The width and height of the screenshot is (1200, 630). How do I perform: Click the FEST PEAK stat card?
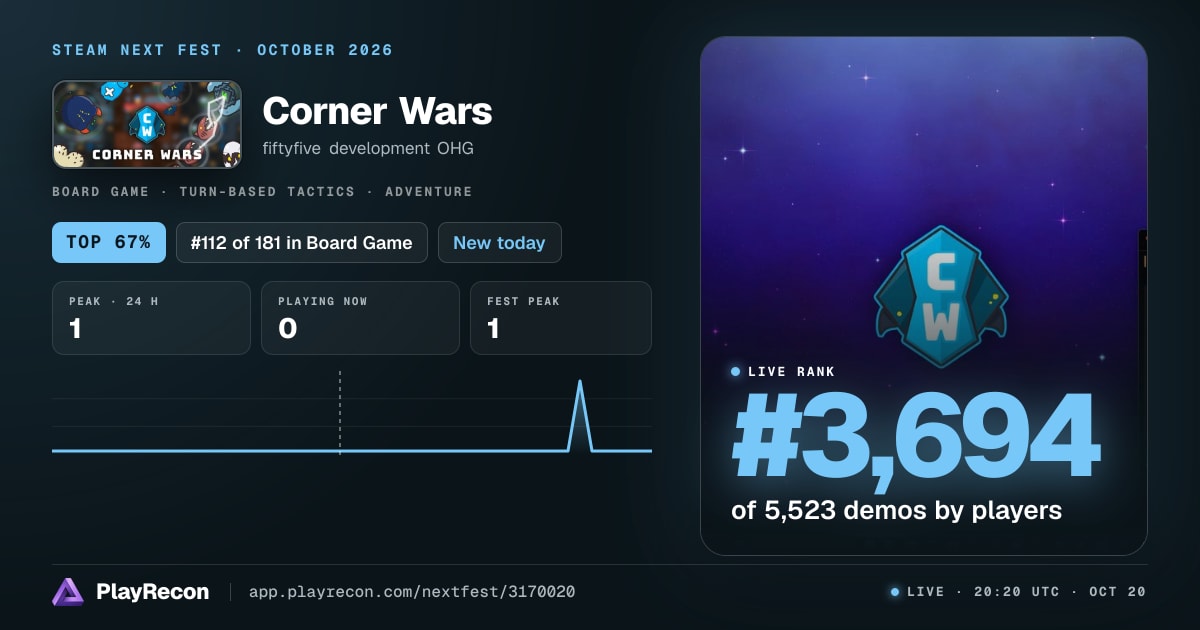[561, 318]
